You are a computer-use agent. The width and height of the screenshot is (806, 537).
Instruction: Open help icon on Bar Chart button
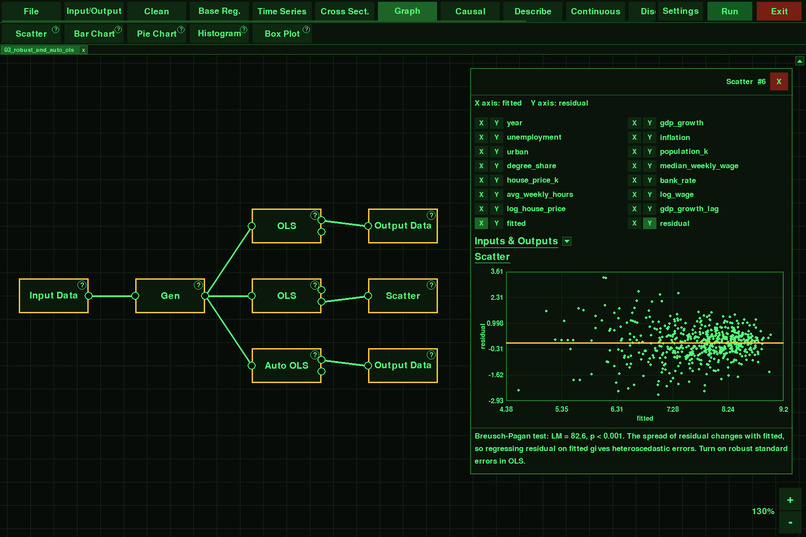coord(118,29)
